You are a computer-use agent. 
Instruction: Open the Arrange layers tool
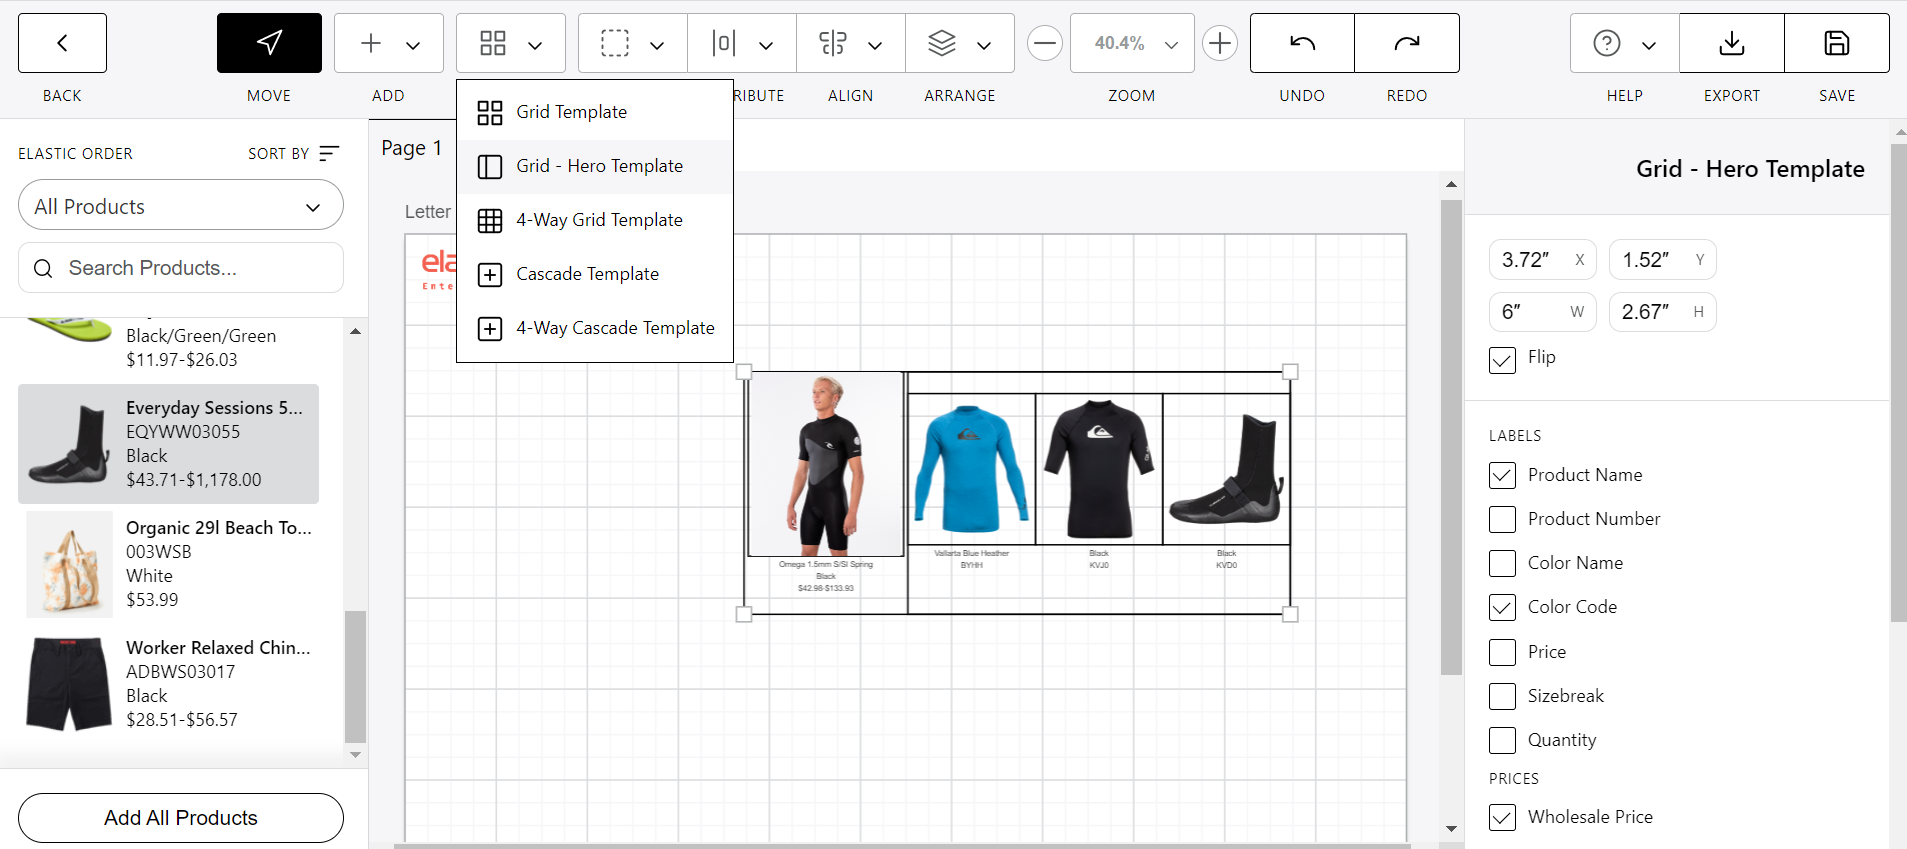(959, 43)
